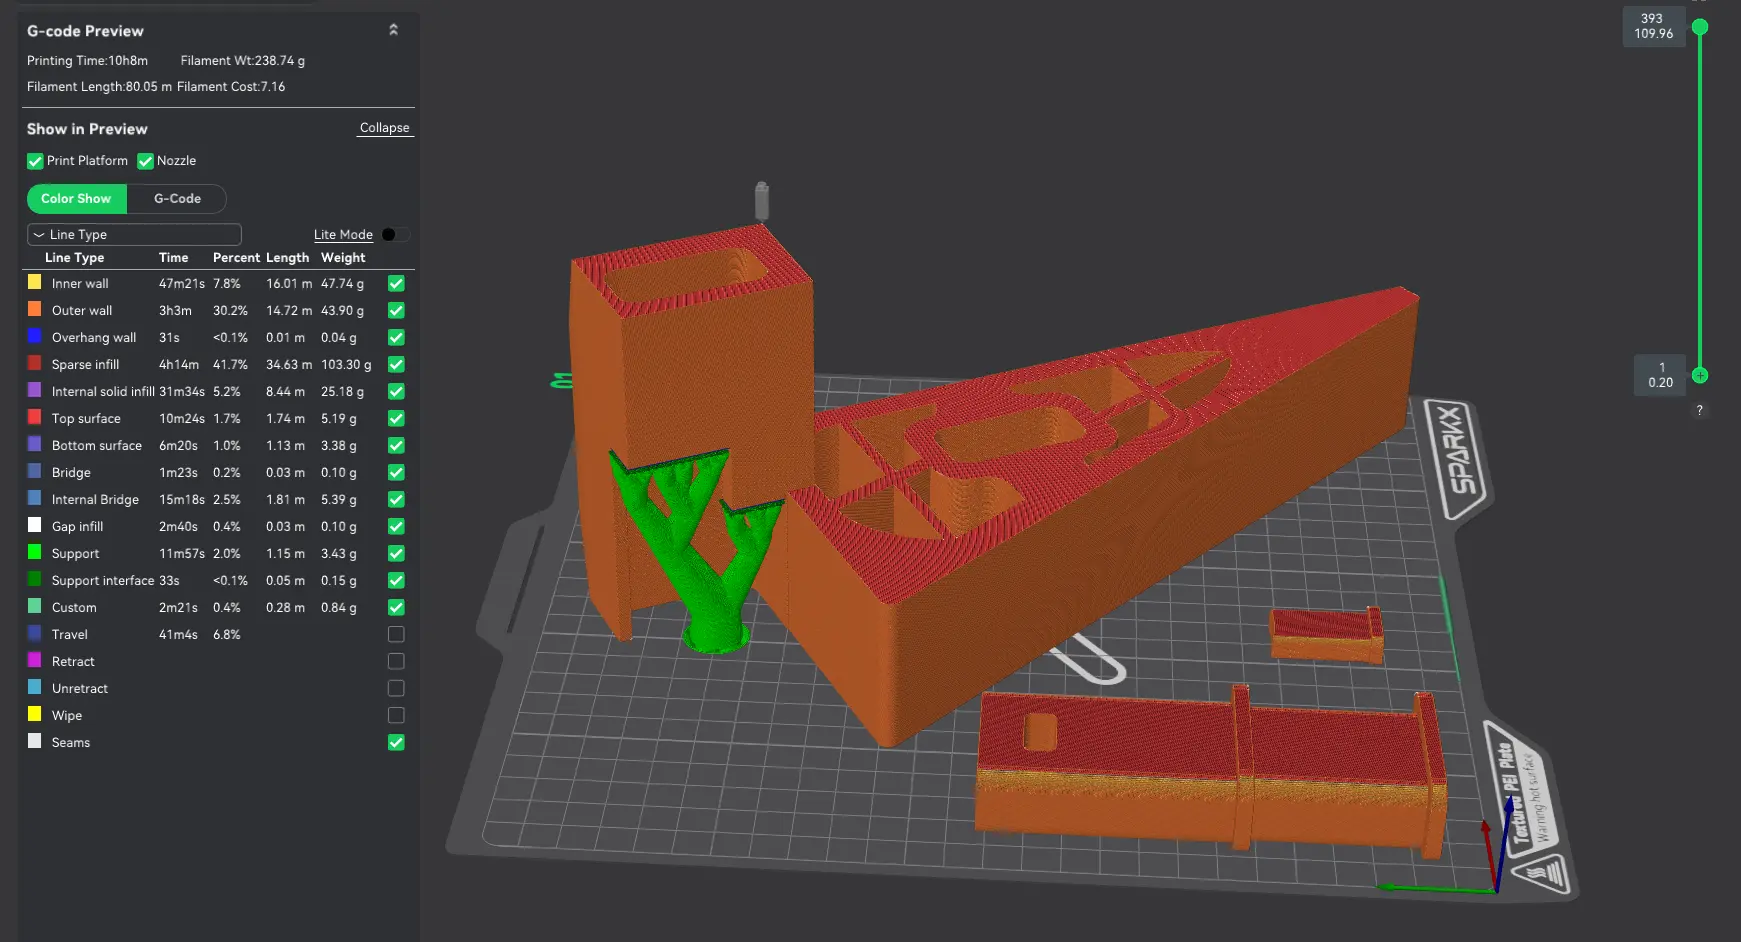This screenshot has height=942, width=1741.
Task: Click the Retract magenta color swatch
Action: tap(34, 660)
